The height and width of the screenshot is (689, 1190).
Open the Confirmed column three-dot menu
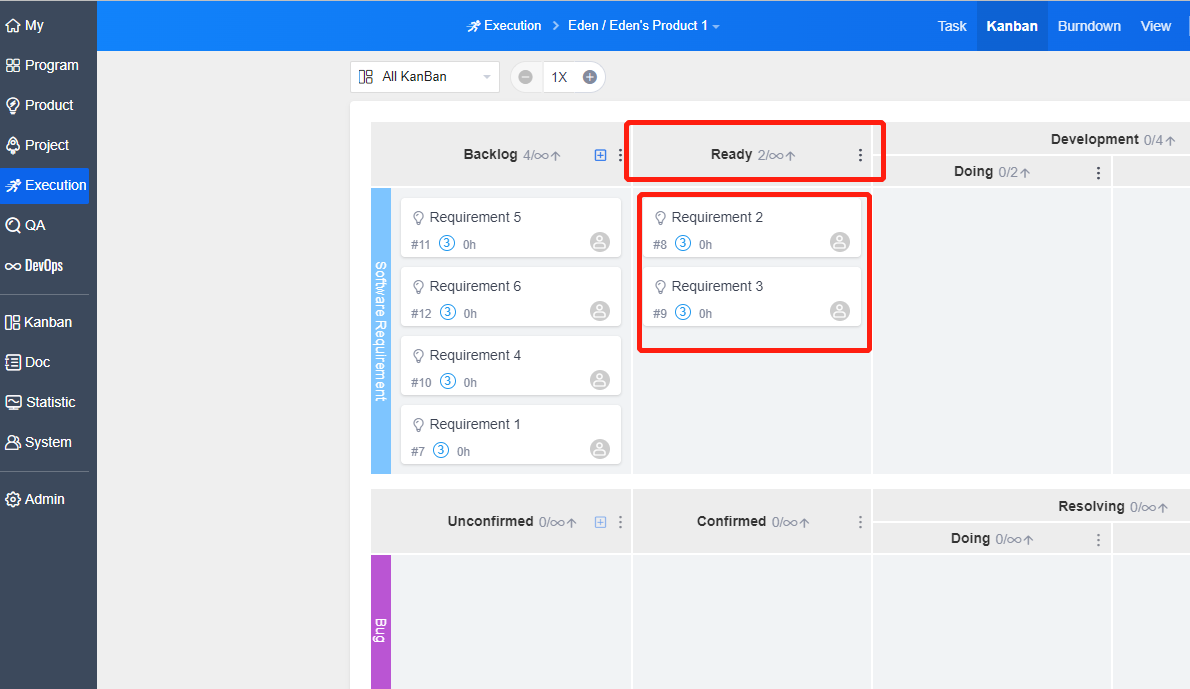[x=860, y=522]
